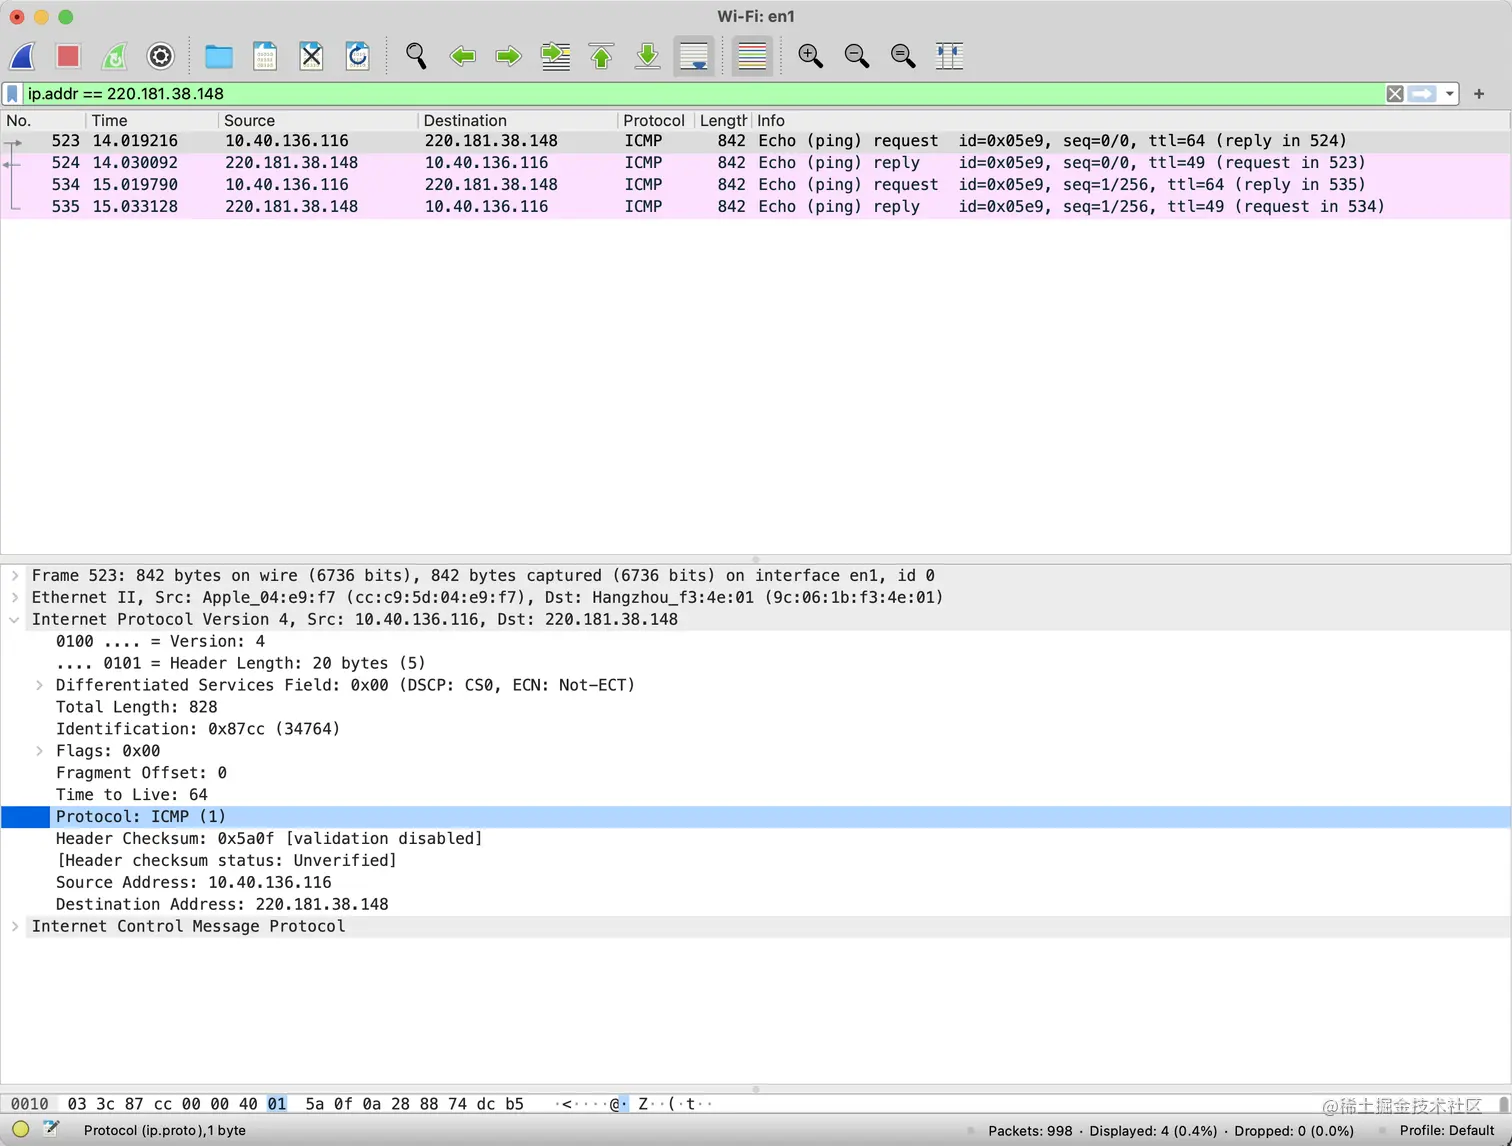Jump to last packet icon
The height and width of the screenshot is (1146, 1512).
tap(647, 56)
